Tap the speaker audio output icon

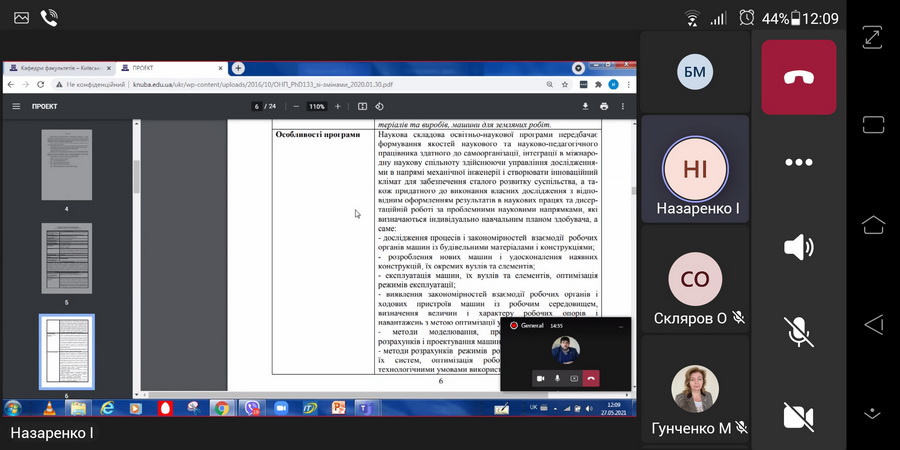tap(798, 247)
